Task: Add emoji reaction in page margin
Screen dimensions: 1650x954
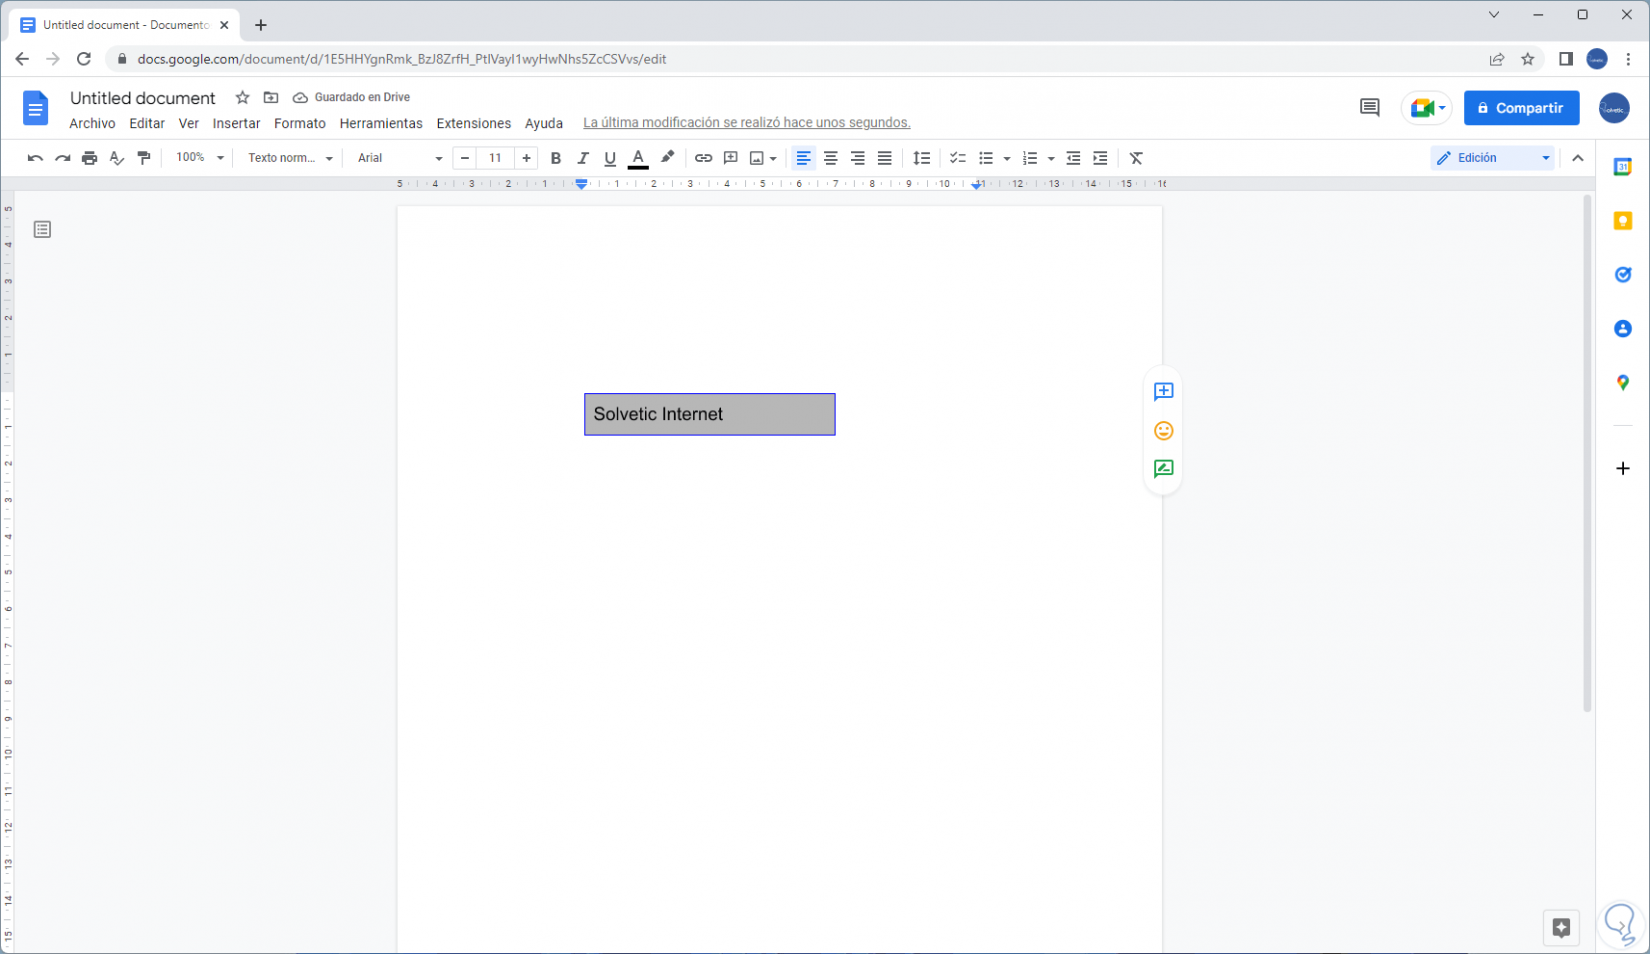Action: 1163,431
